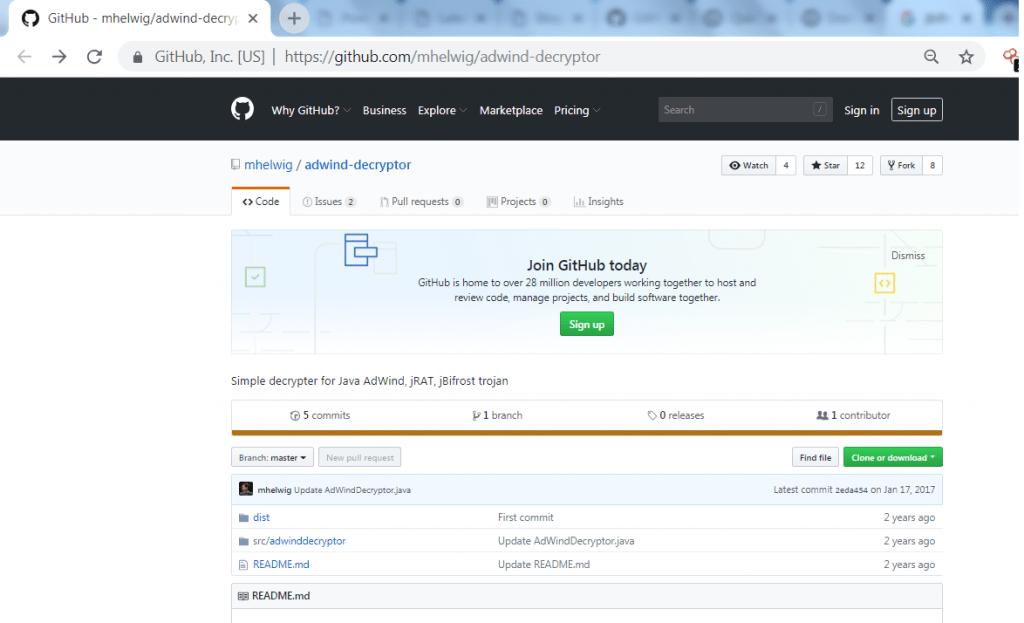Screen dimensions: 1024x623
Task: Click the Sign up button in the header
Action: point(916,110)
